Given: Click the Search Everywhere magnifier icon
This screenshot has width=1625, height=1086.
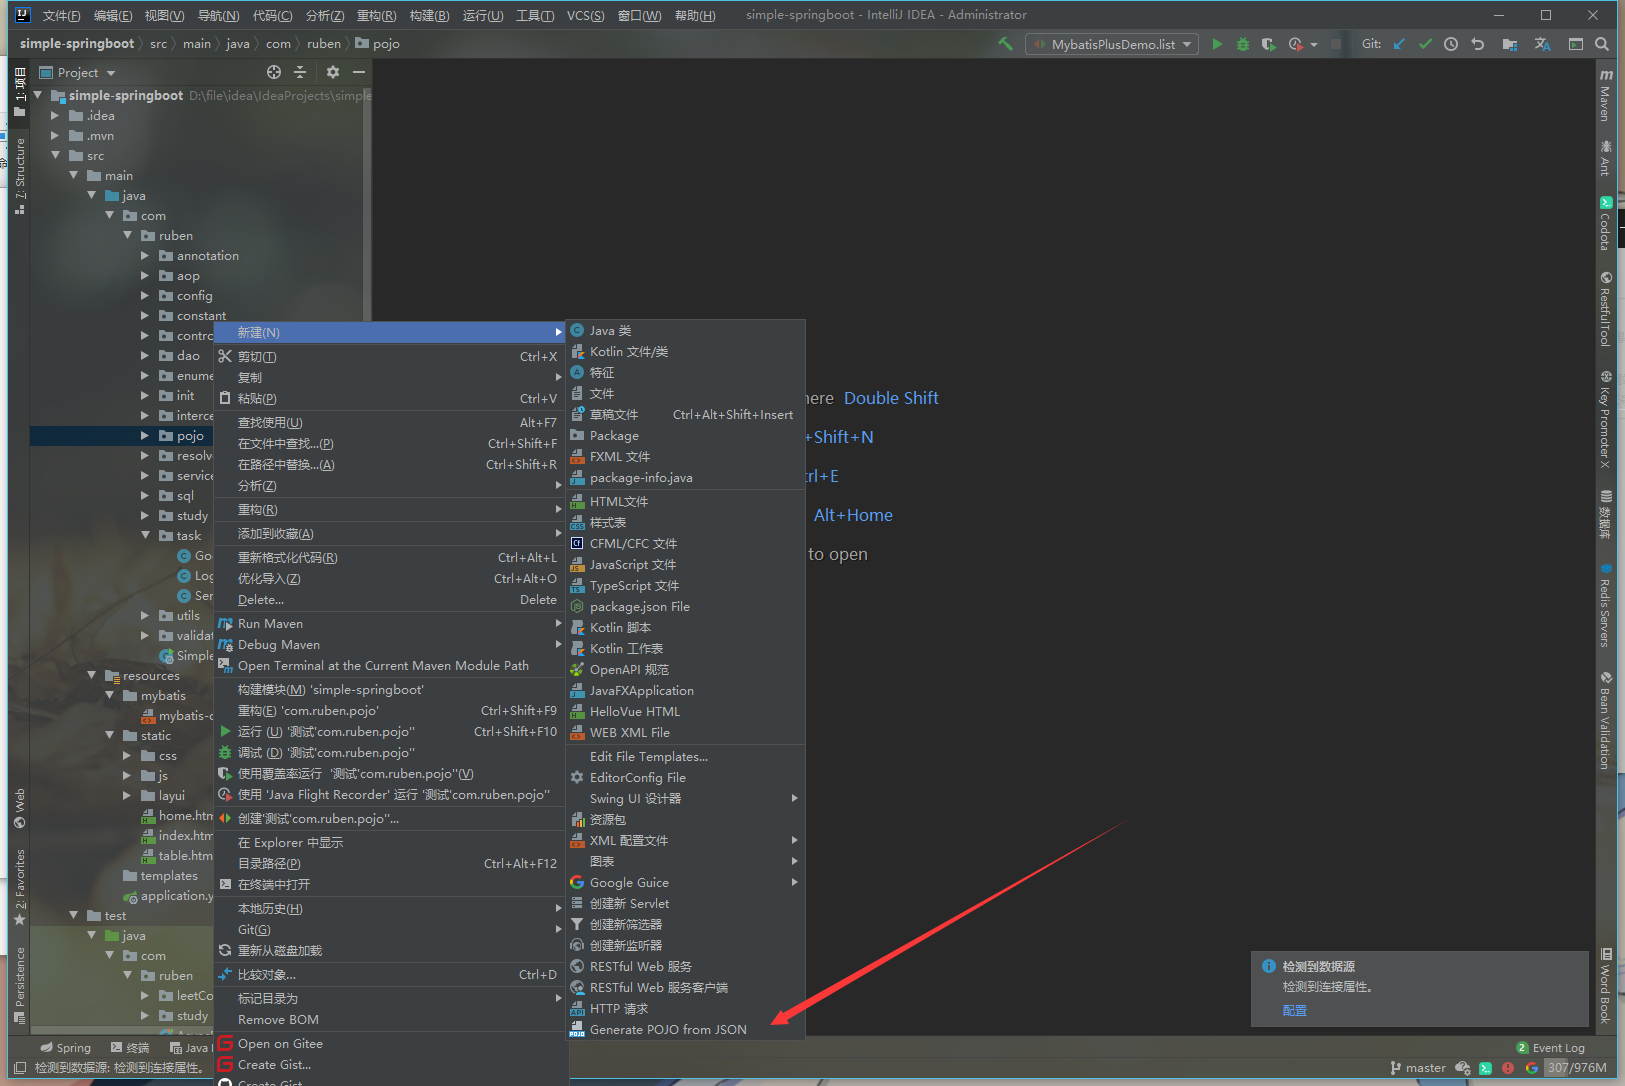Looking at the screenshot, I should [x=1602, y=44].
